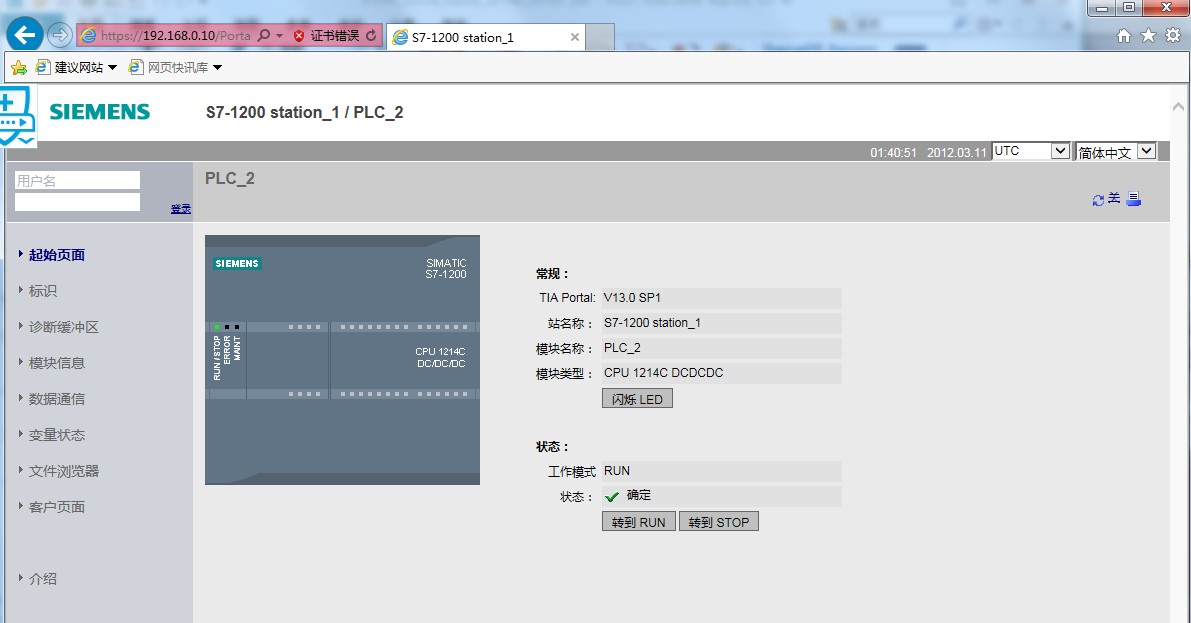Click the 'PLC_2' module name value
The height and width of the screenshot is (623, 1191).
pyautogui.click(x=622, y=348)
